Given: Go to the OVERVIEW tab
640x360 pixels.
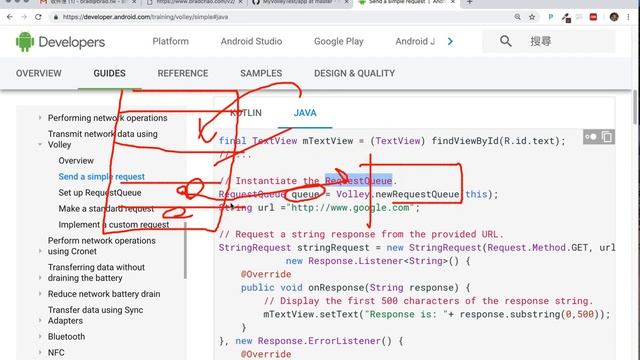Looking at the screenshot, I should (39, 73).
